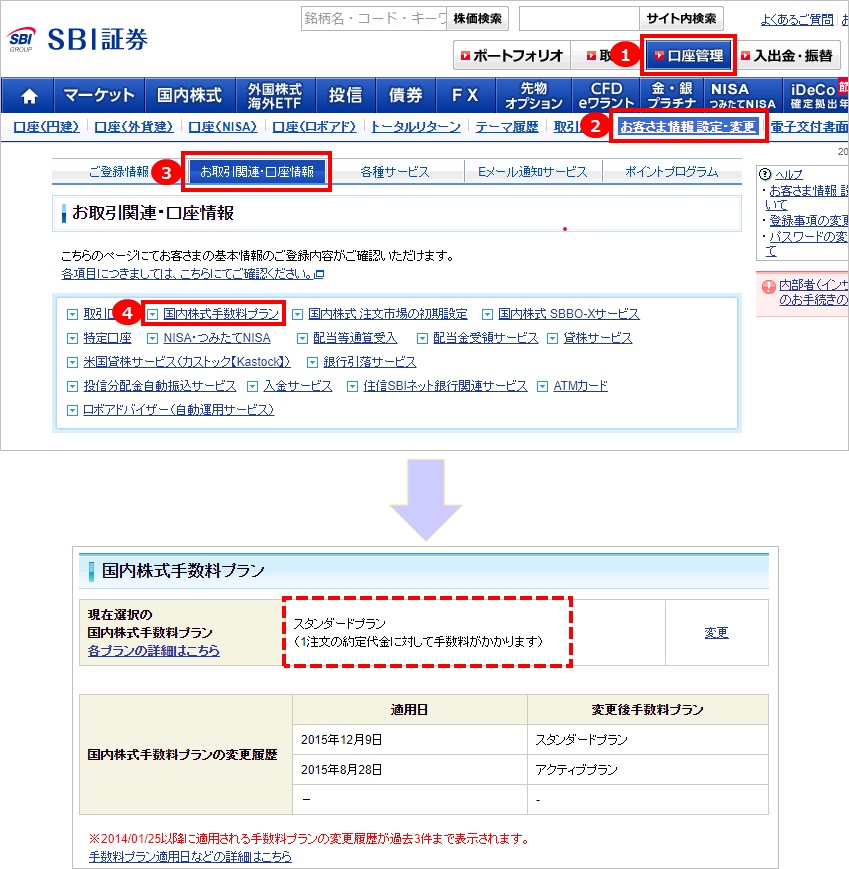
Task: Open the FX menu
Action: tap(466, 95)
